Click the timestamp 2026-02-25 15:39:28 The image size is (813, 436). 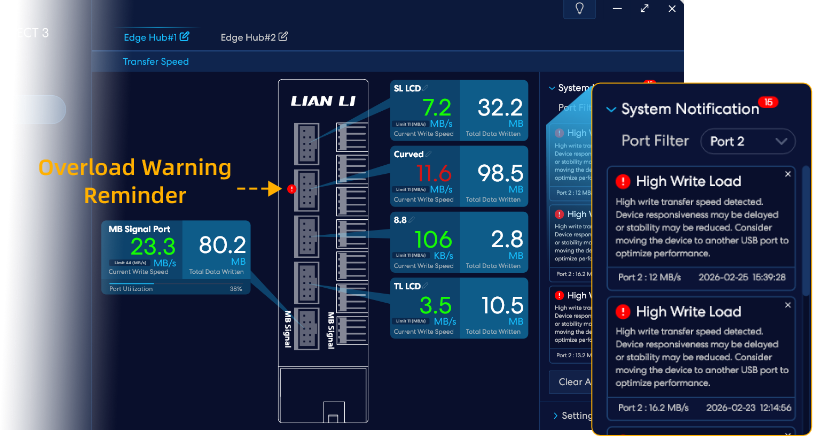coord(742,277)
